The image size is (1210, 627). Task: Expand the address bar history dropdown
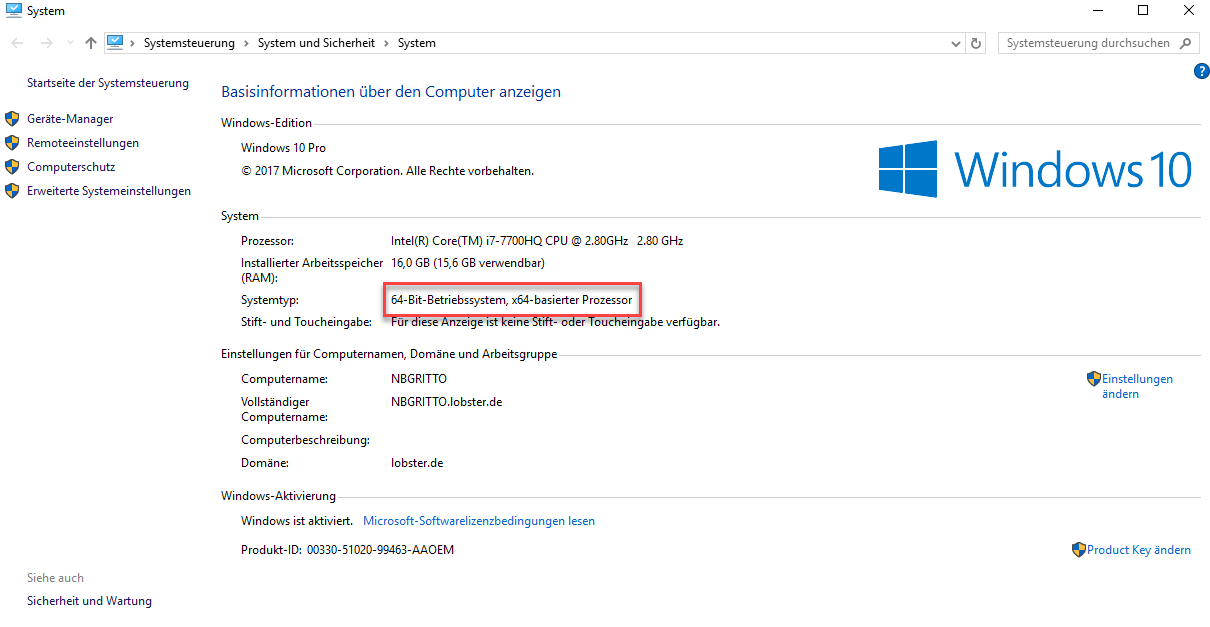955,43
